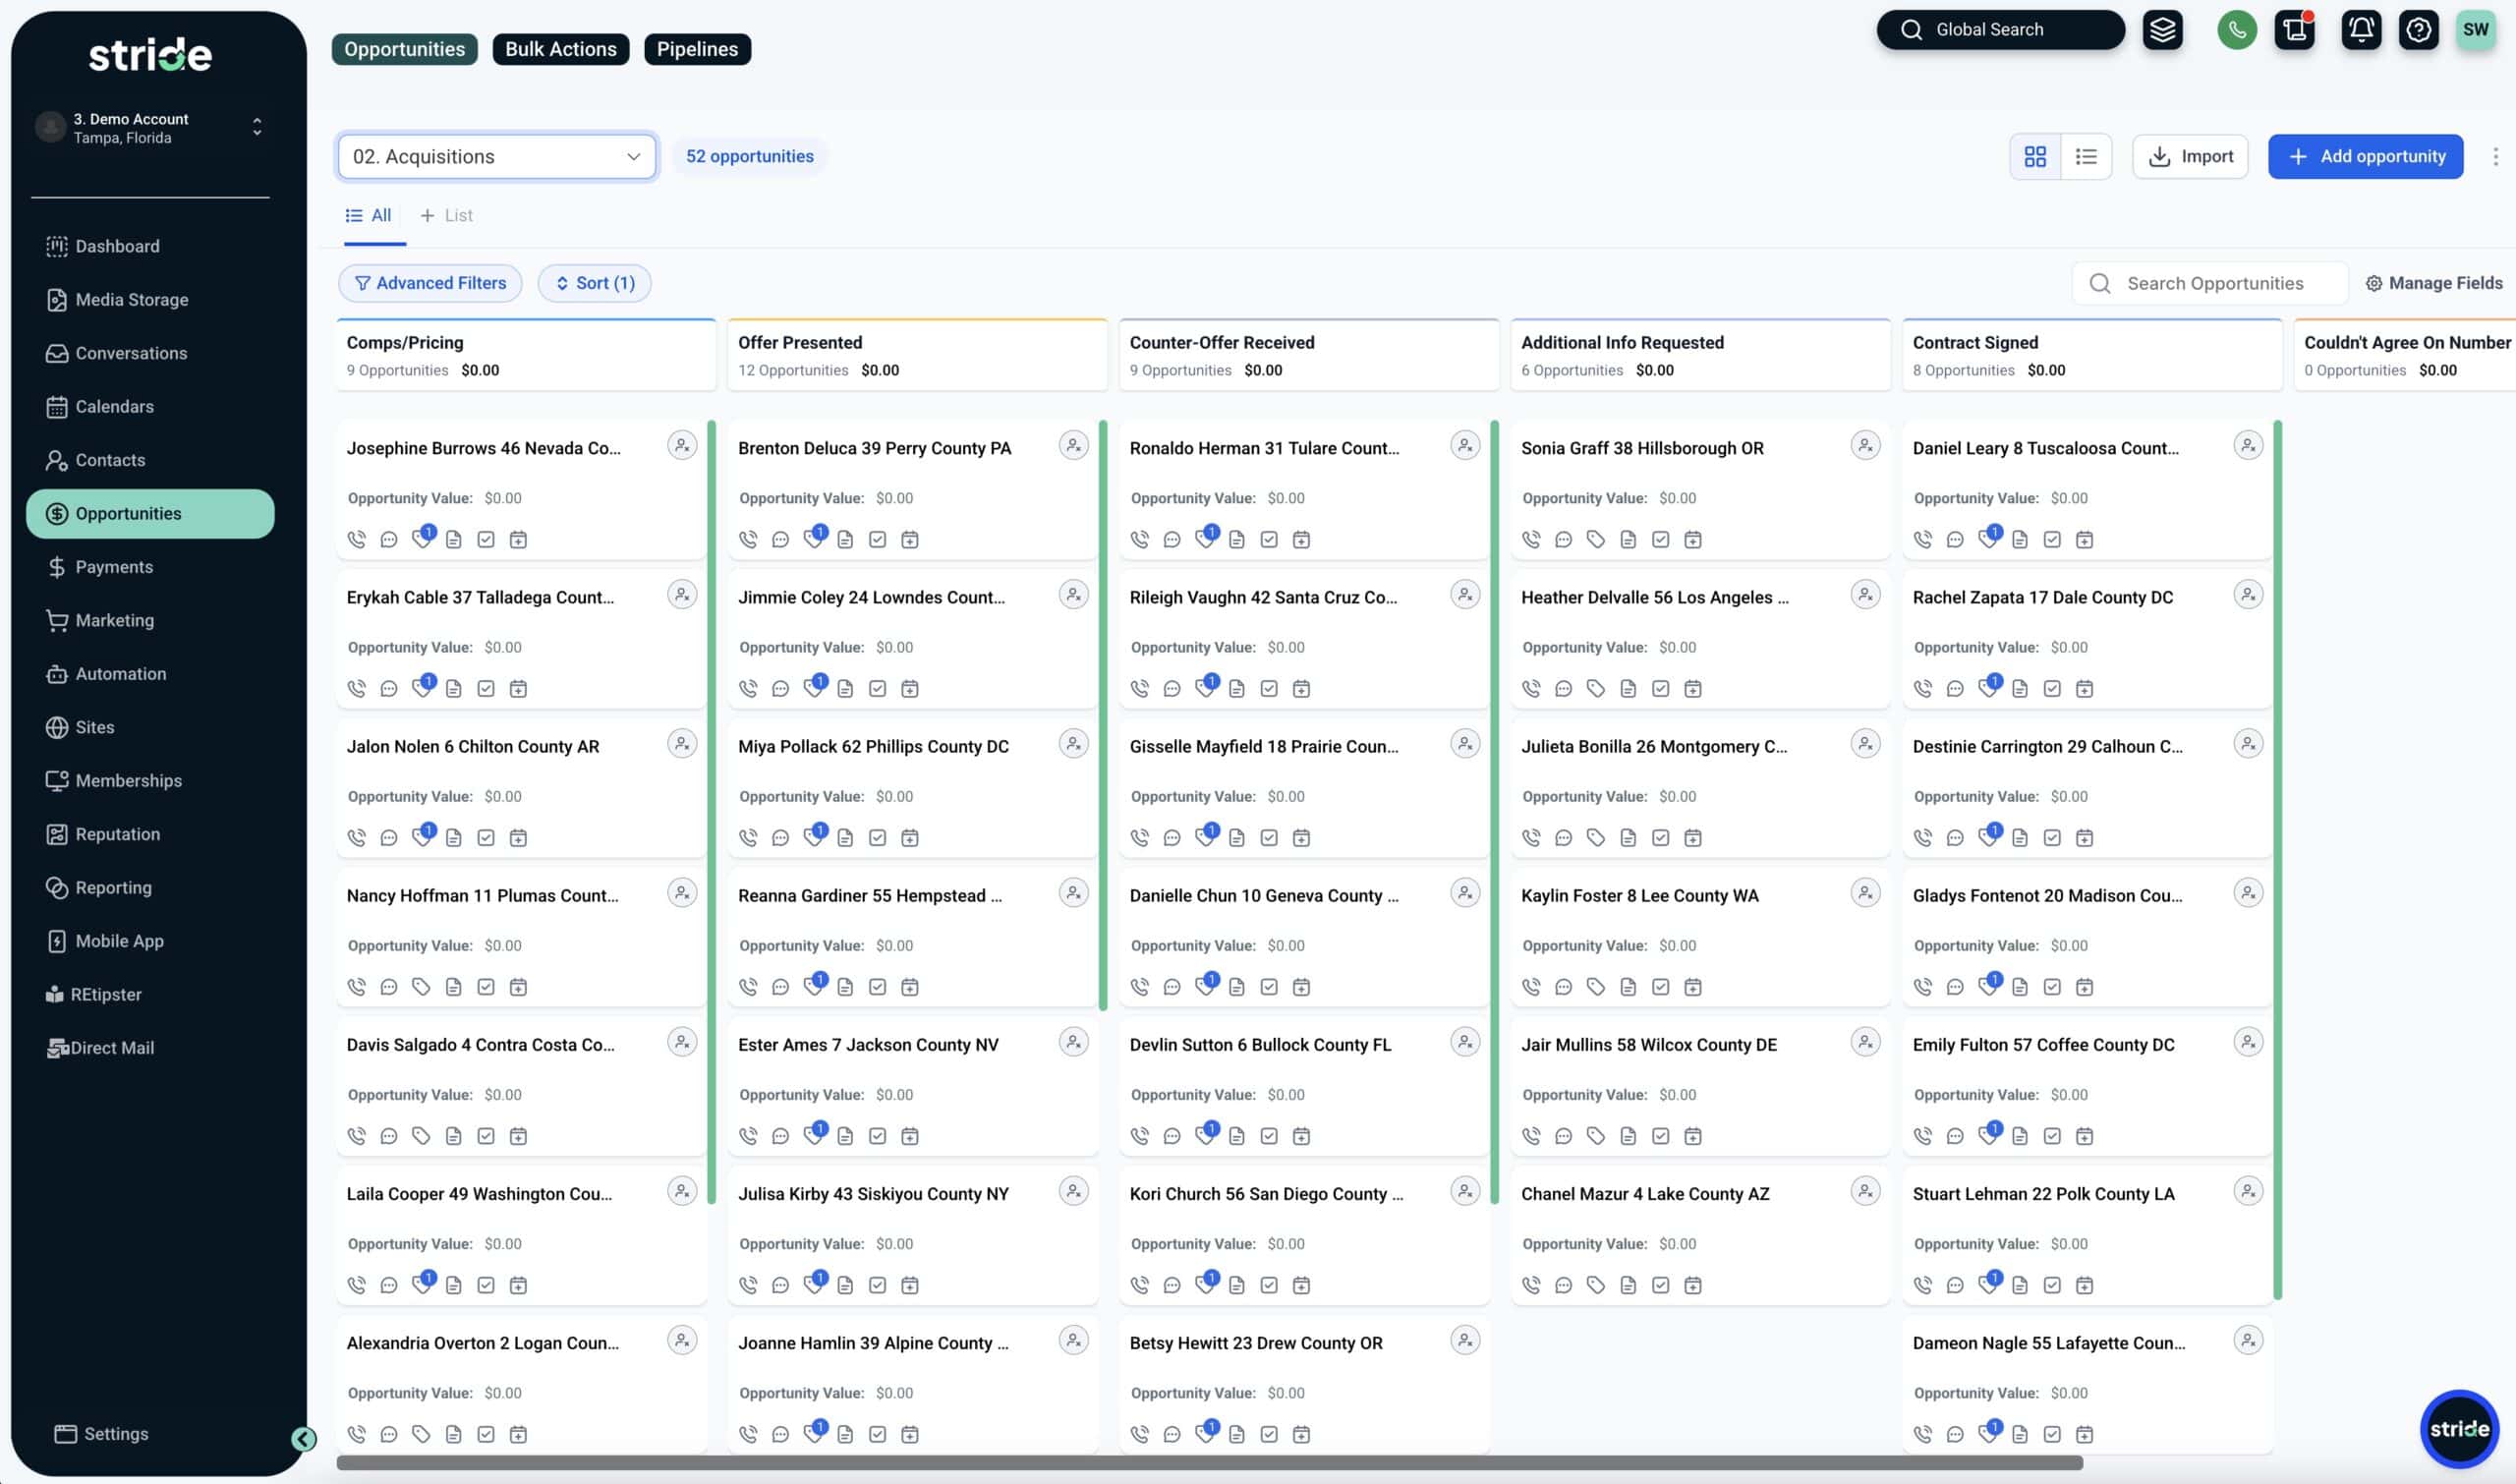2516x1484 pixels.
Task: Open the SW user avatar
Action: 2476,29
